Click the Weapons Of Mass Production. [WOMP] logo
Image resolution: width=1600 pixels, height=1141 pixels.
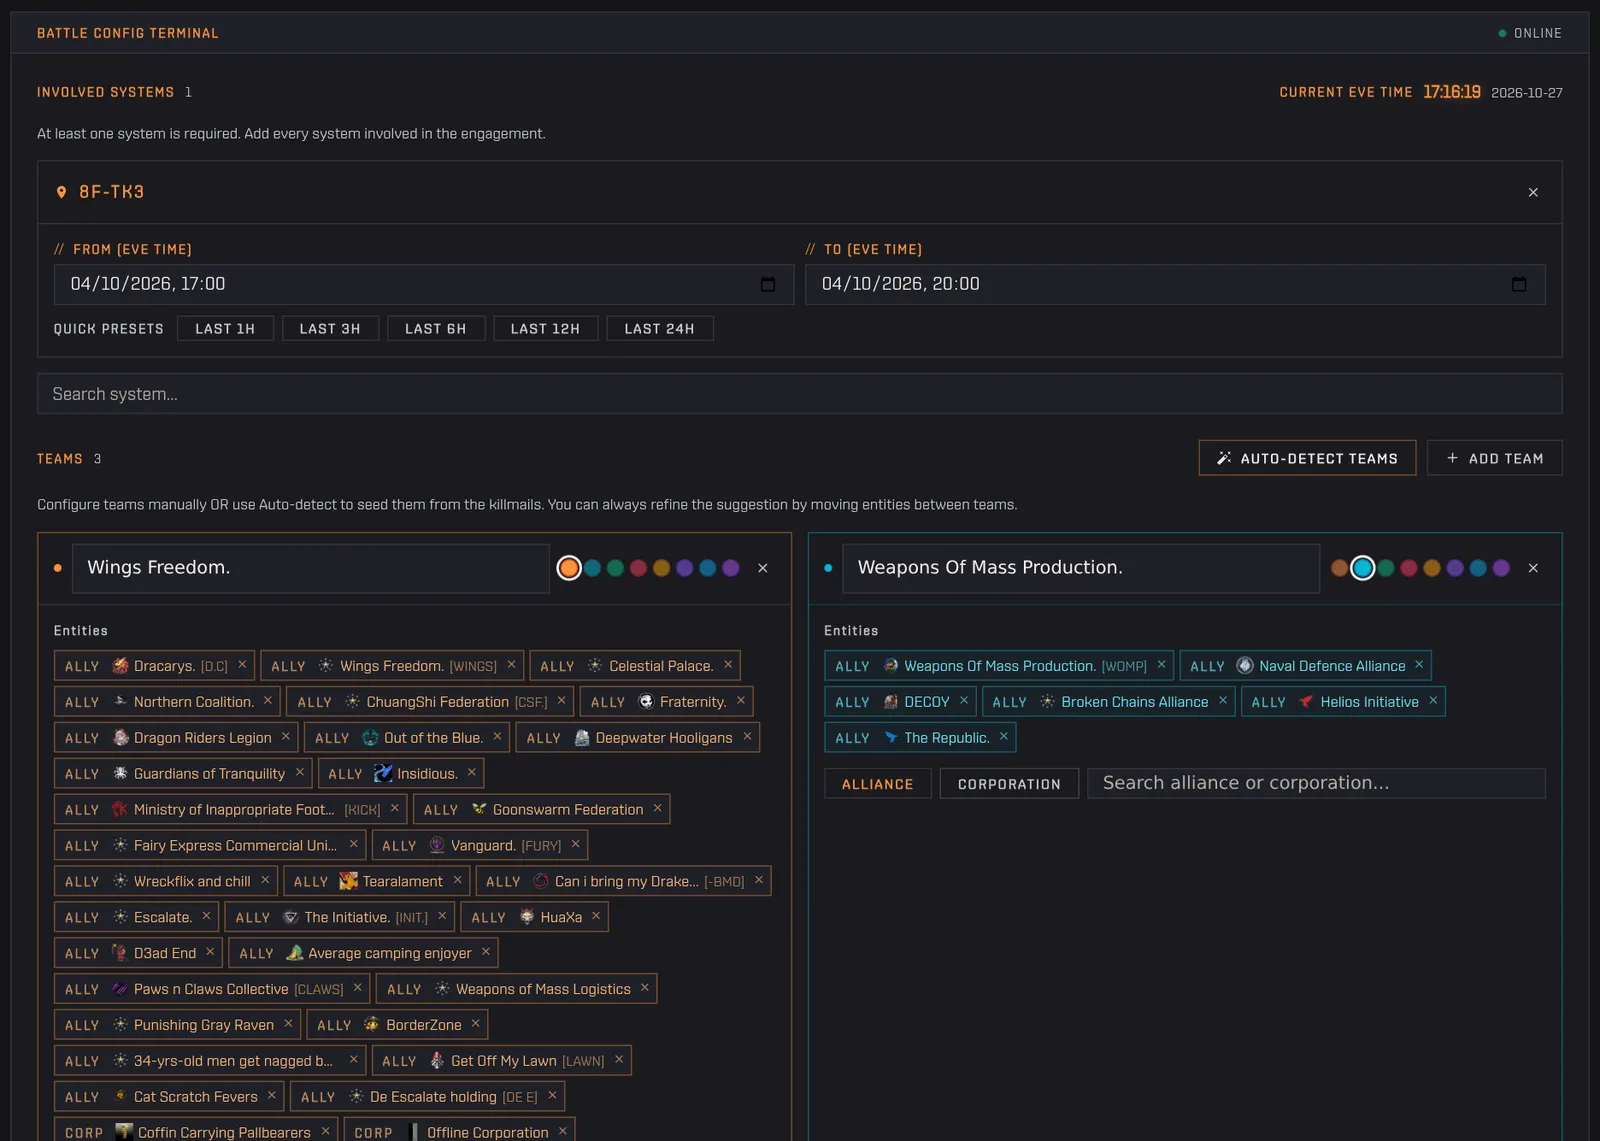[x=891, y=665]
